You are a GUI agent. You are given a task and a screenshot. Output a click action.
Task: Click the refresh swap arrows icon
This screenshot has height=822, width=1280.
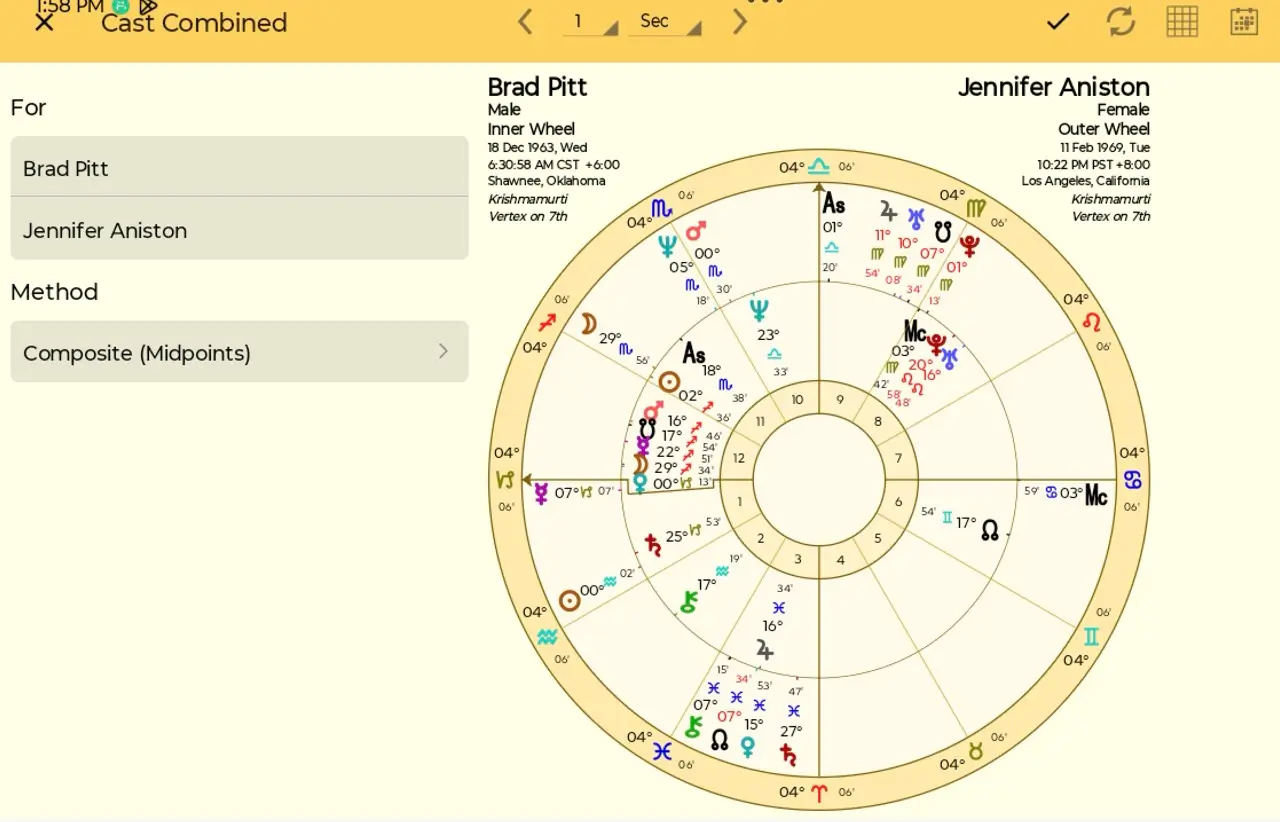[1121, 21]
